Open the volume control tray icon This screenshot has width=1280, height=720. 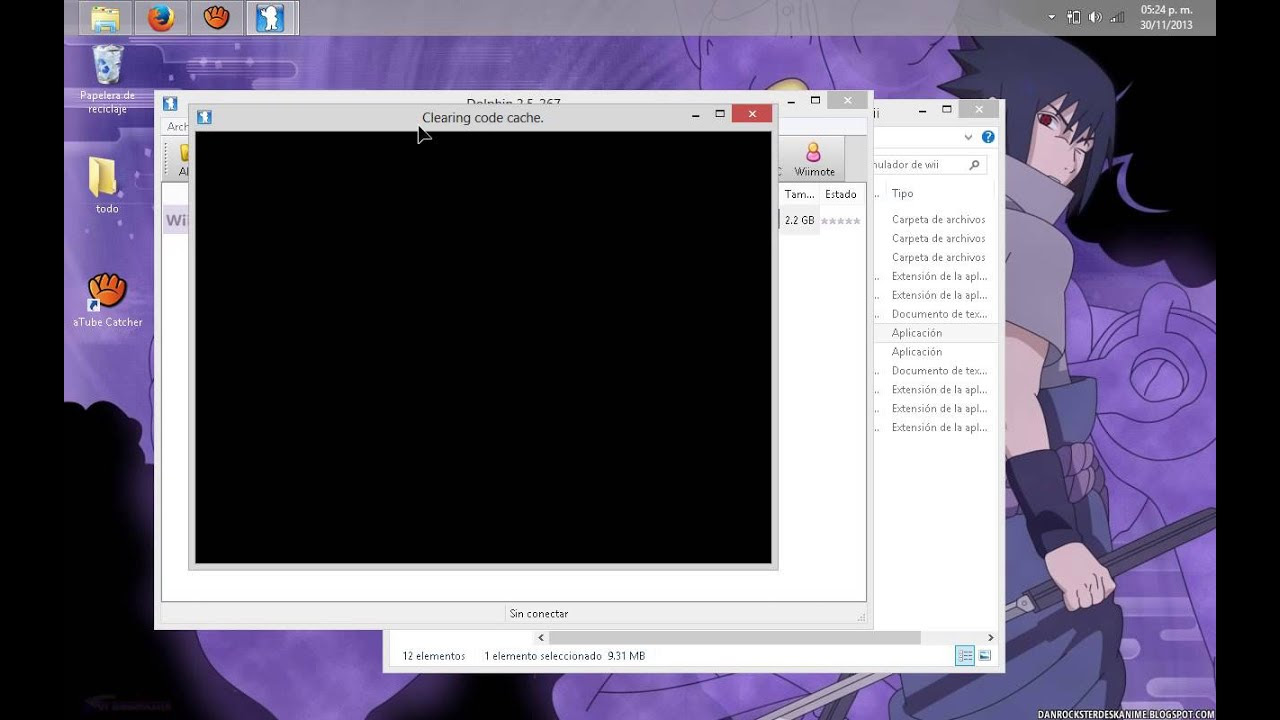click(1095, 17)
